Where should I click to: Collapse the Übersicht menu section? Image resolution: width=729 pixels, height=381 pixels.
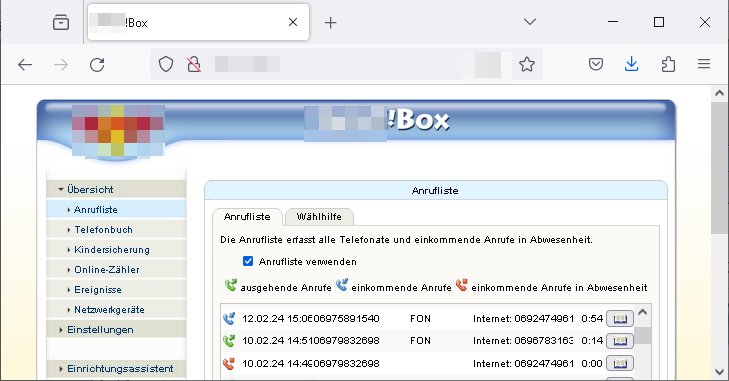116,189
